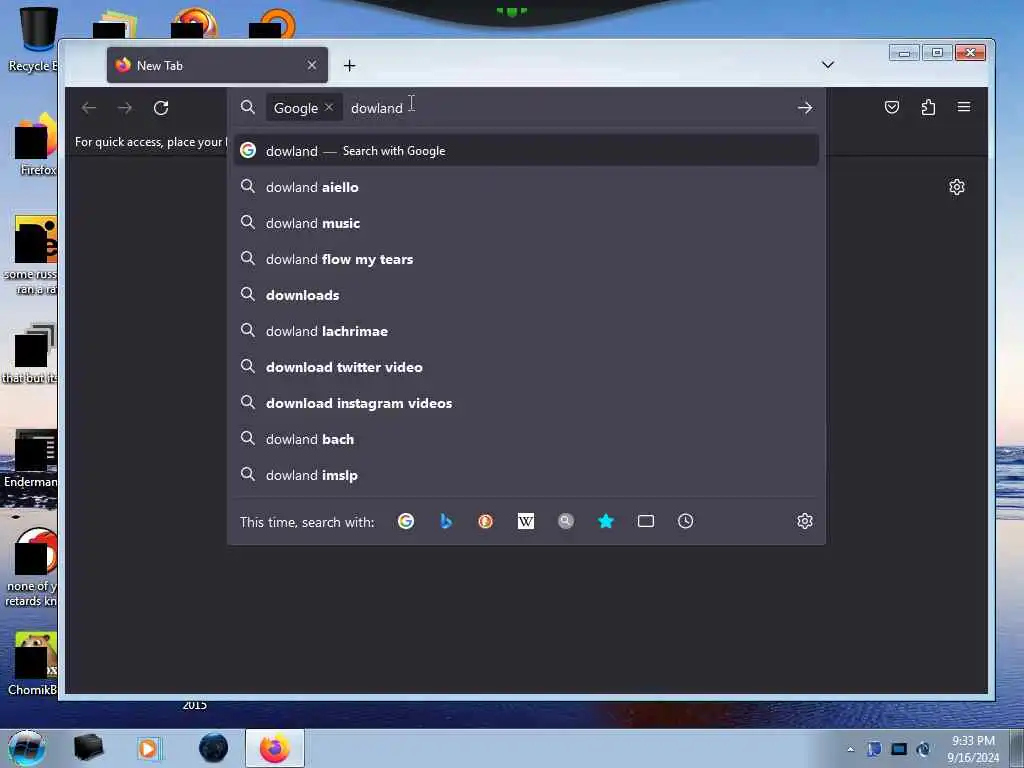Search this time with Bing icon

446,521
